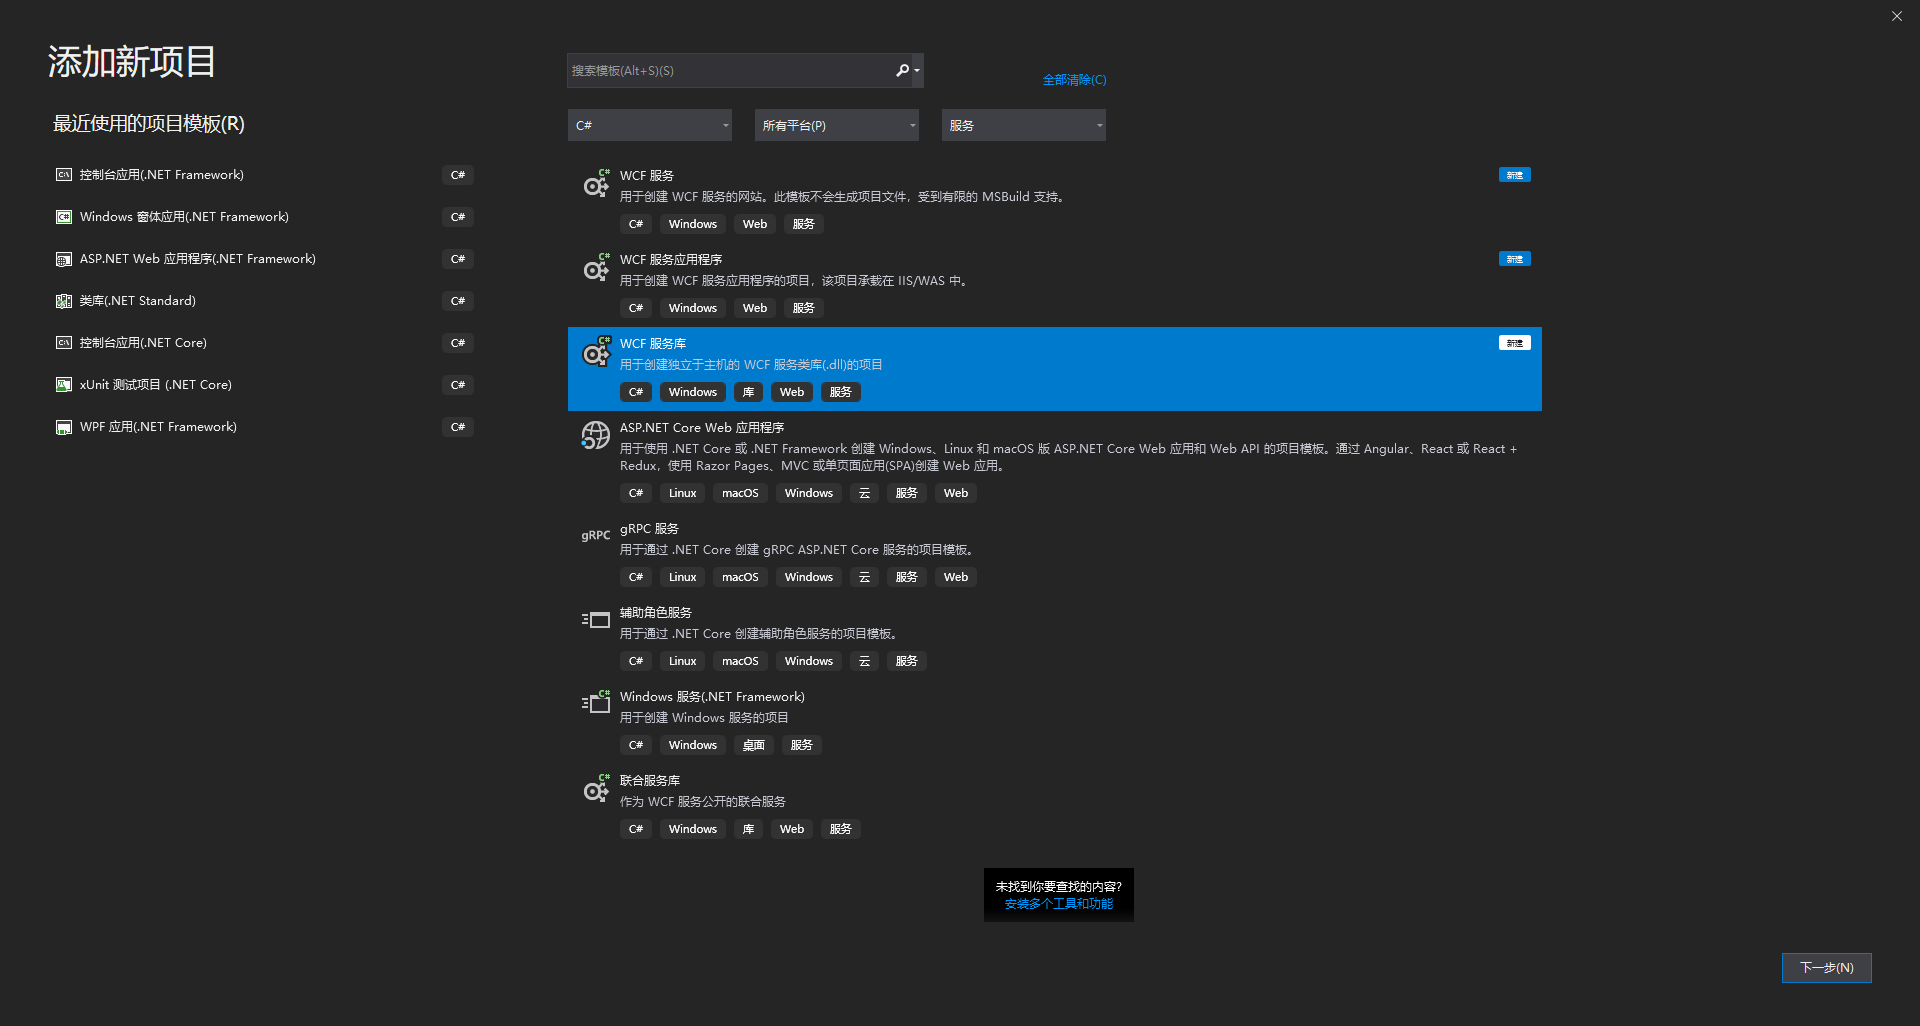Click the 辅助角色服务 template icon
Screen dimensions: 1920x1026
[596, 620]
